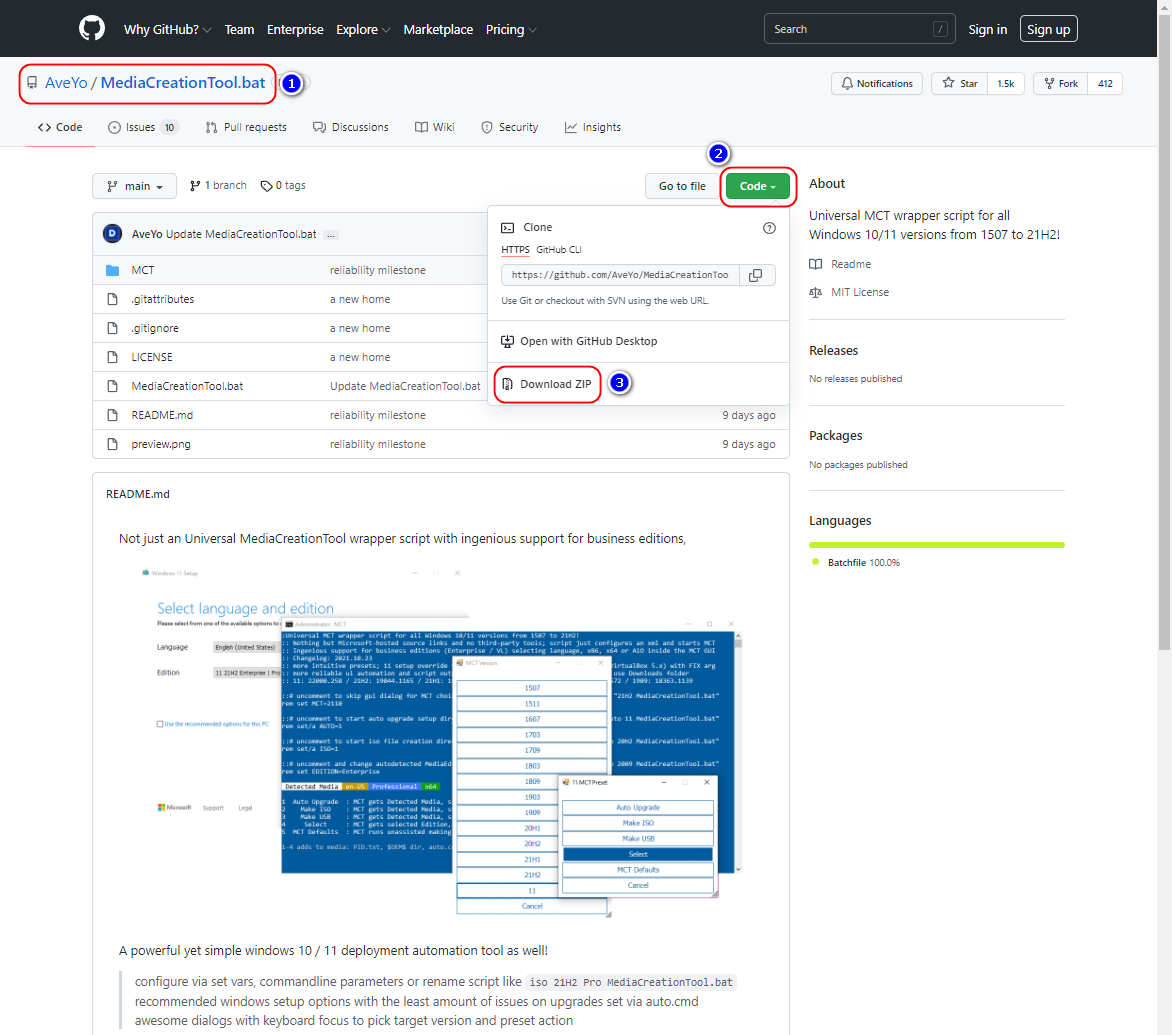The width and height of the screenshot is (1172, 1035).
Task: Open clone help question mark icon
Action: pos(769,228)
